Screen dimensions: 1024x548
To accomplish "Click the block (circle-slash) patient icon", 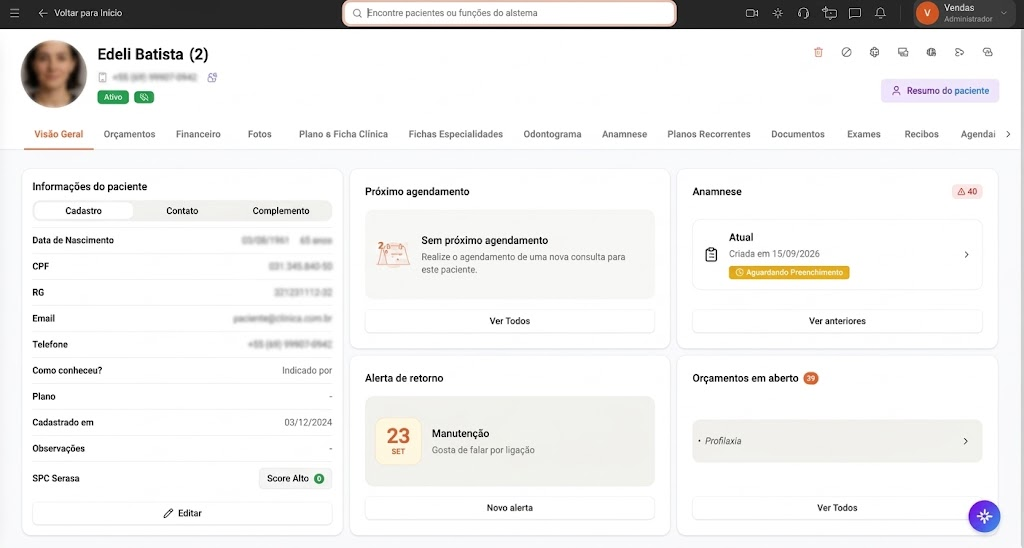I will (846, 52).
